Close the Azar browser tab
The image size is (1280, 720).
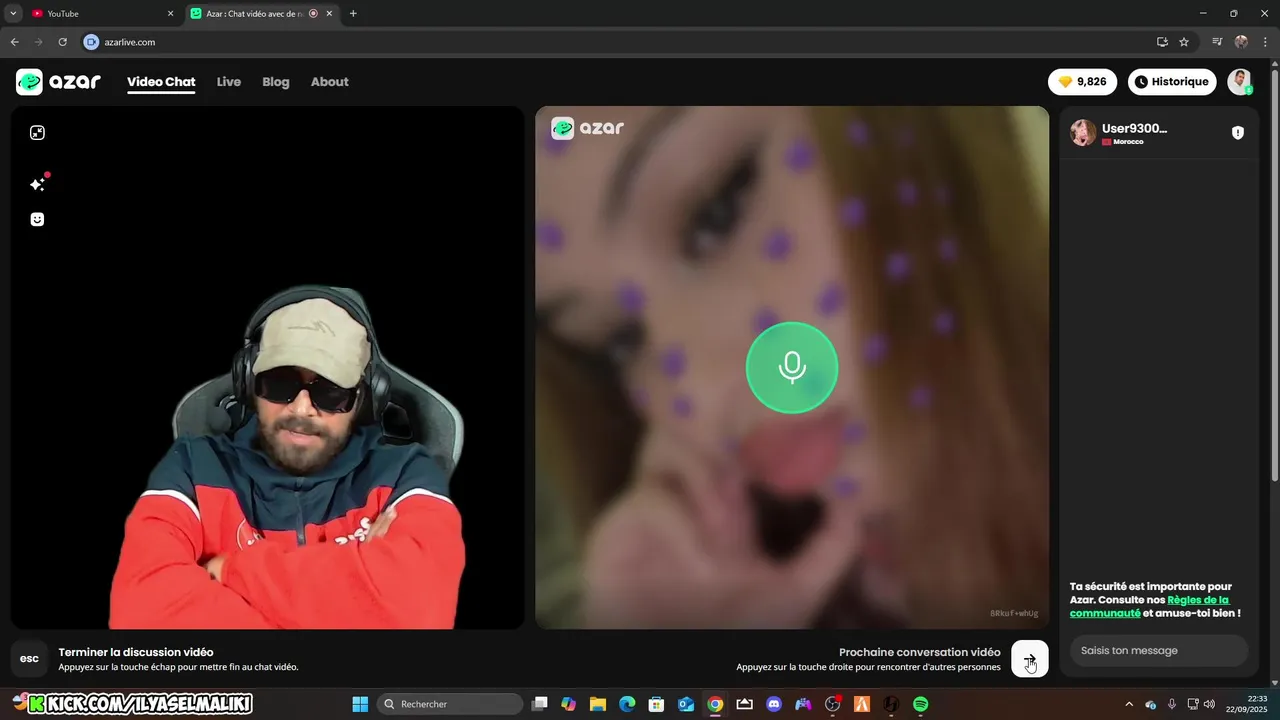pyautogui.click(x=329, y=14)
